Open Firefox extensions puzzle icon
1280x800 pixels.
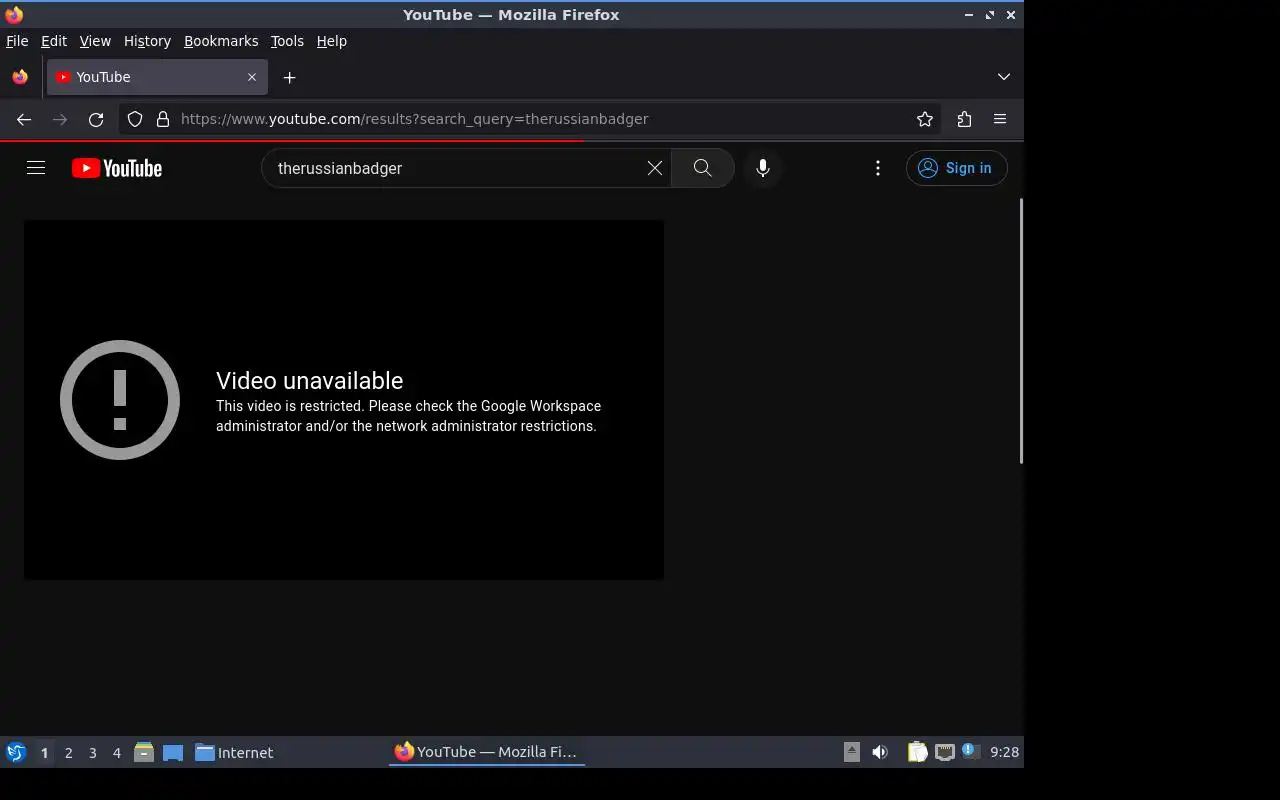[964, 119]
